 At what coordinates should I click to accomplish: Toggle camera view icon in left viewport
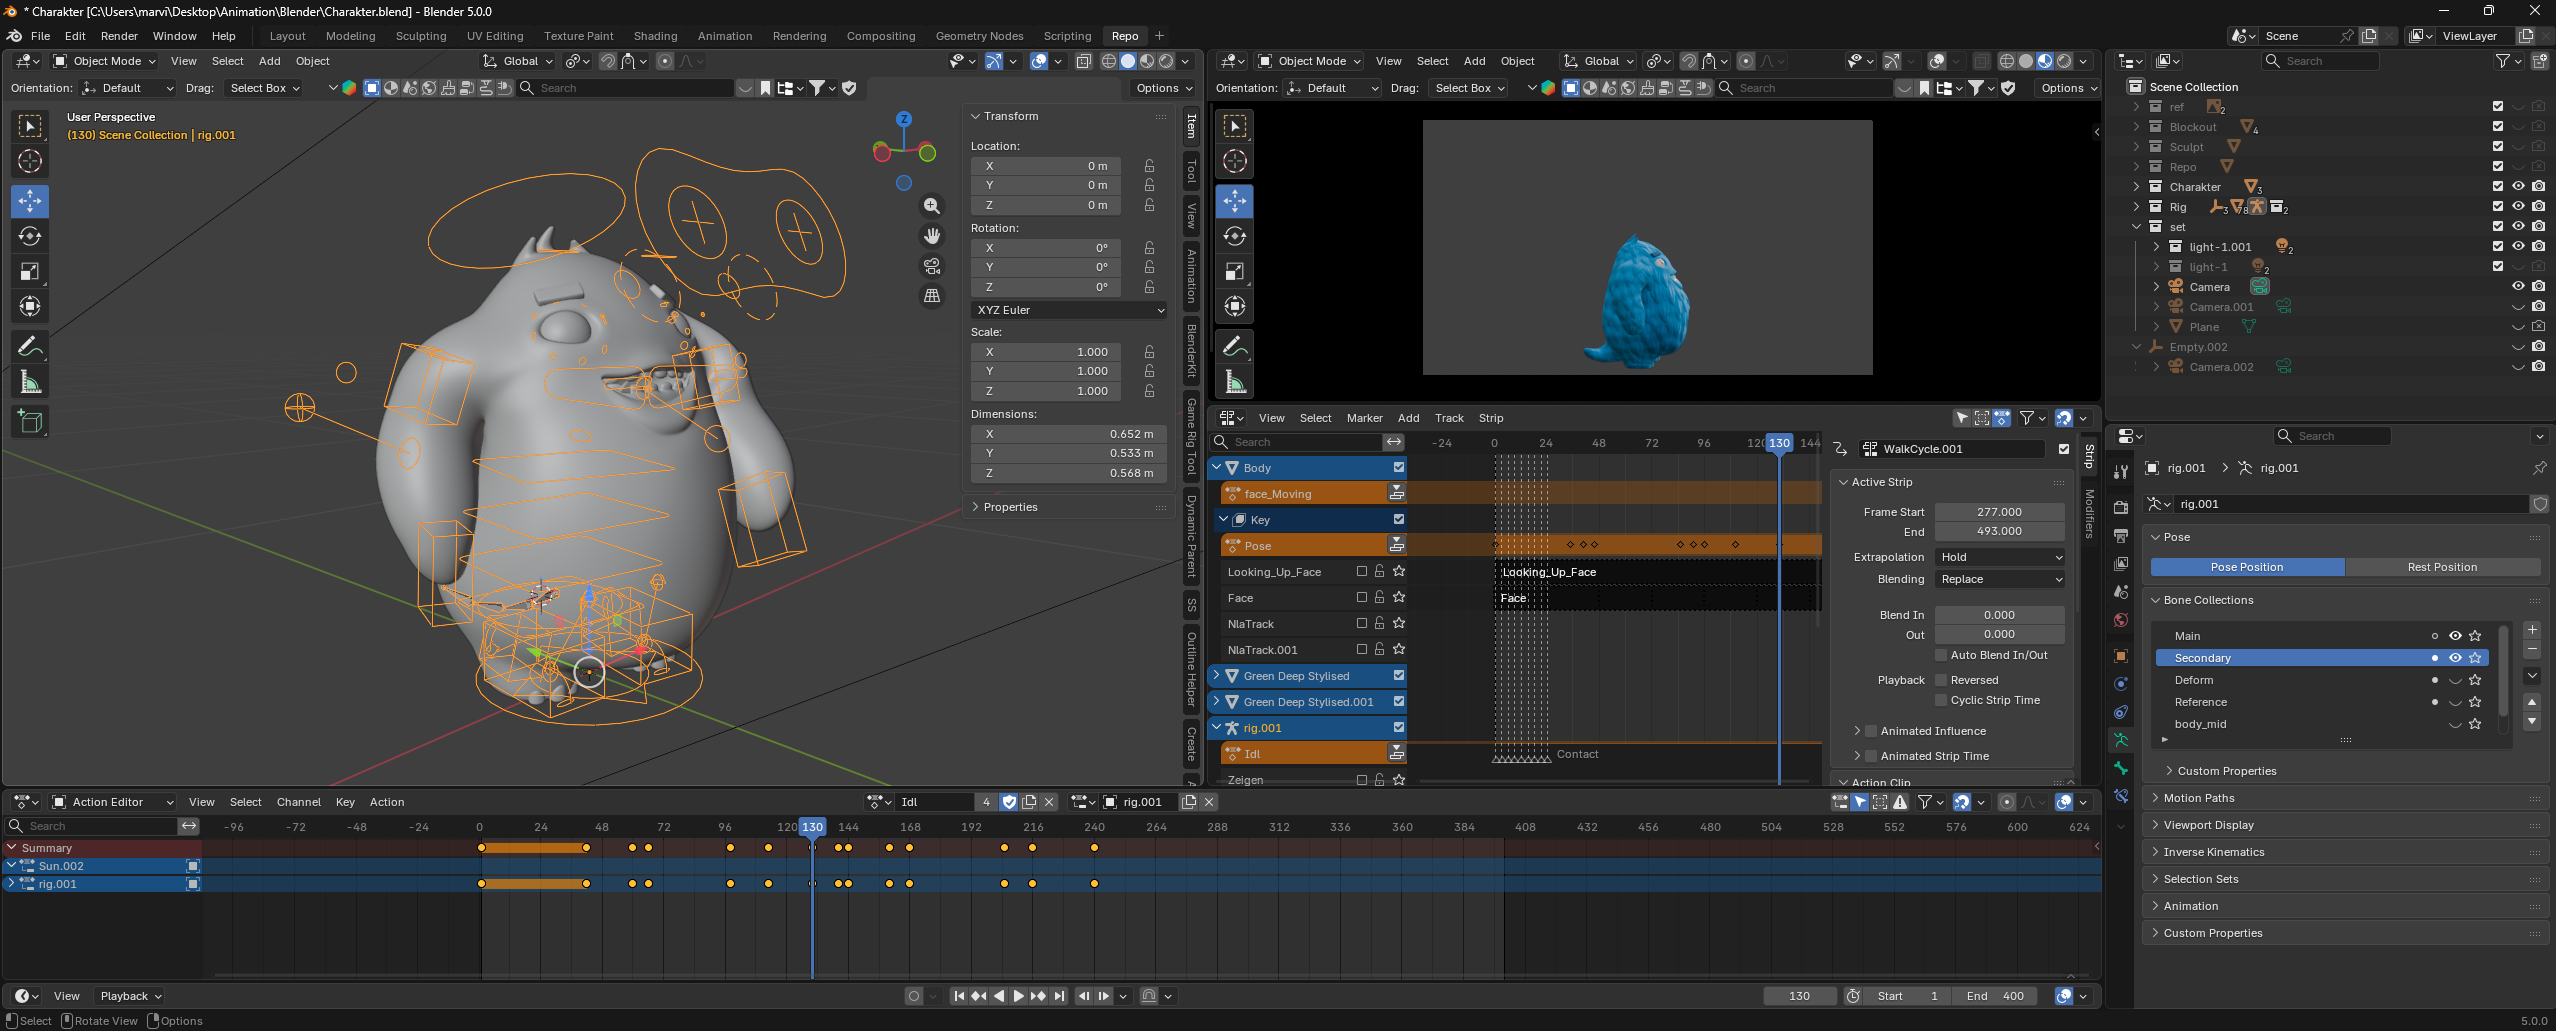click(932, 266)
